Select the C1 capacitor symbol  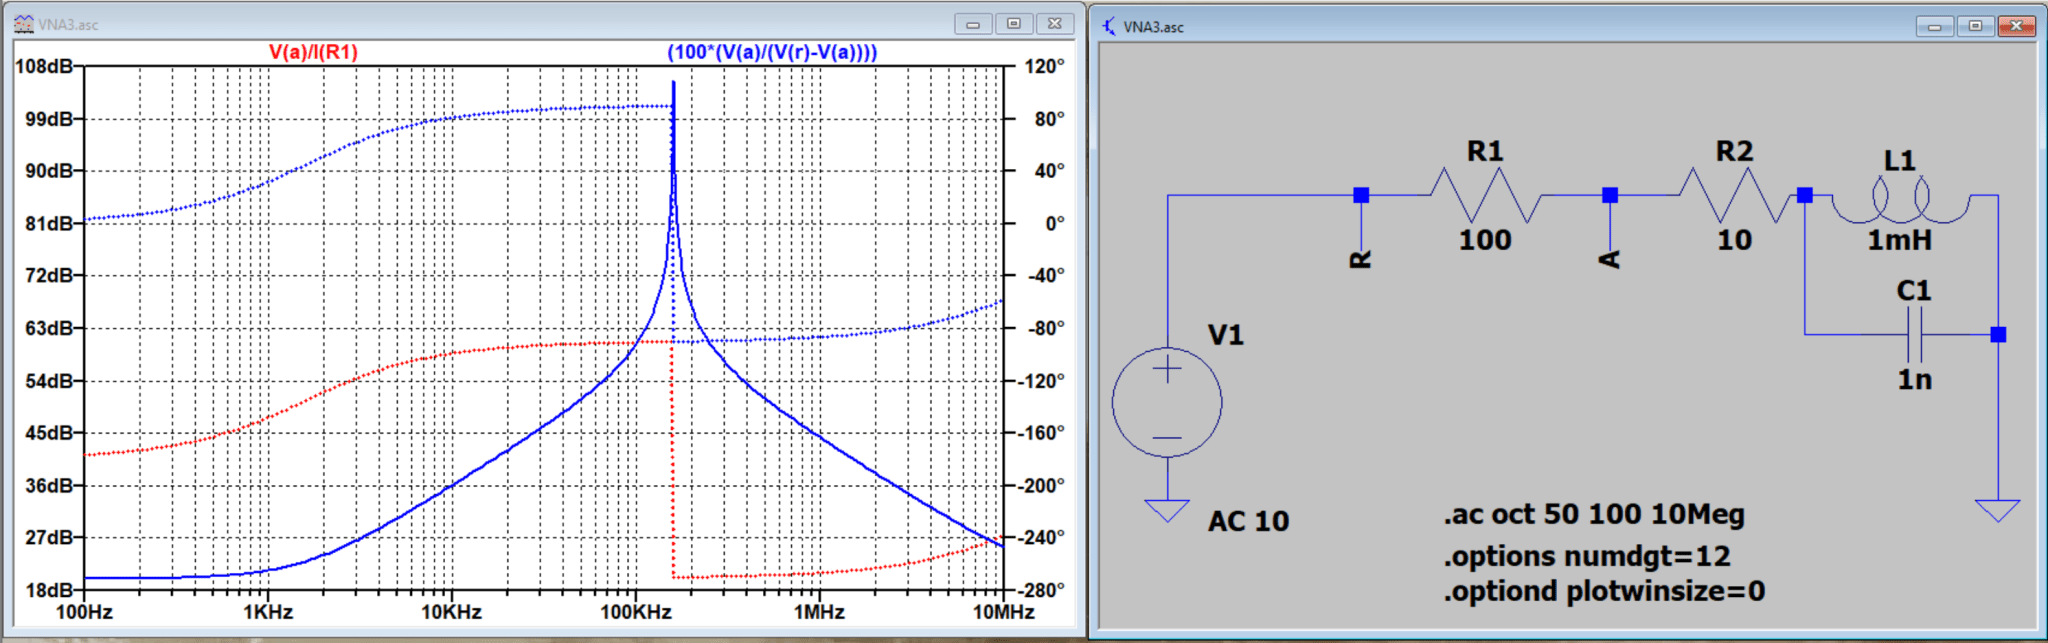[1915, 334]
